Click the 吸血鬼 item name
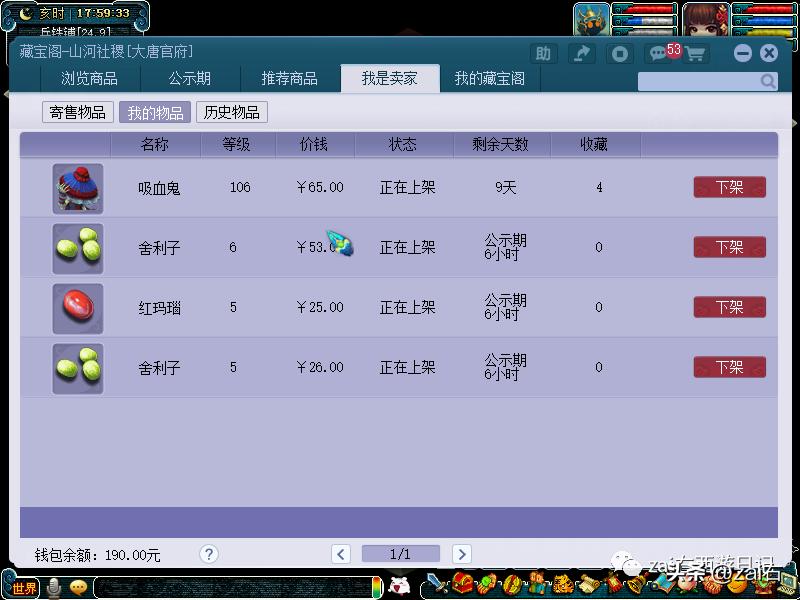This screenshot has height=600, width=800. click(159, 188)
